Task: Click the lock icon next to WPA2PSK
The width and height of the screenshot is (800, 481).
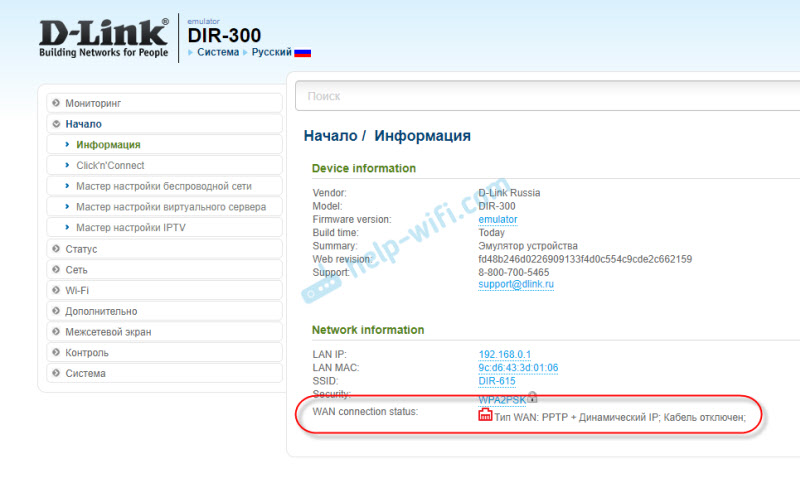Action: coord(532,397)
